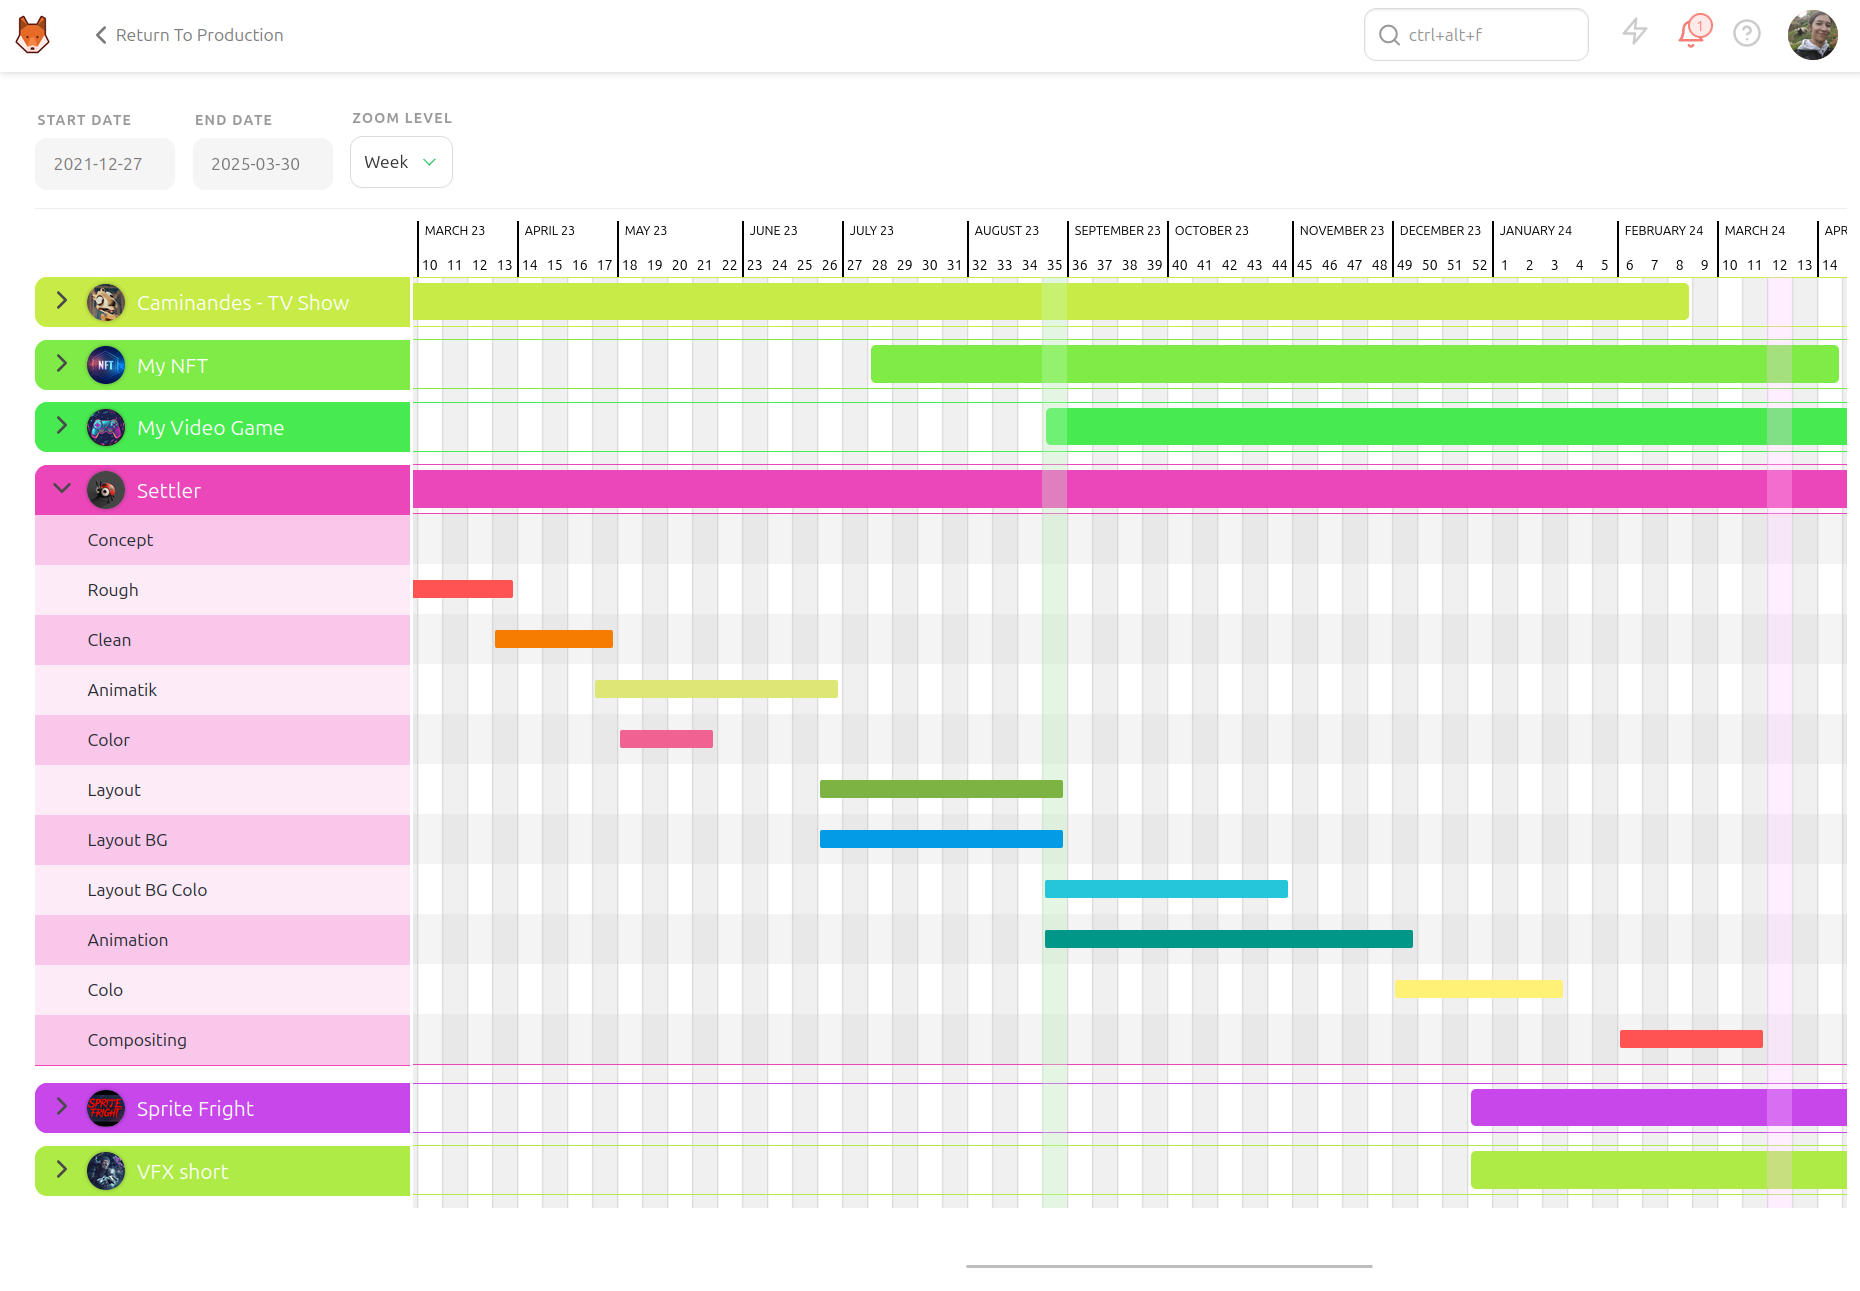Select the My Video Game label

pyautogui.click(x=210, y=428)
